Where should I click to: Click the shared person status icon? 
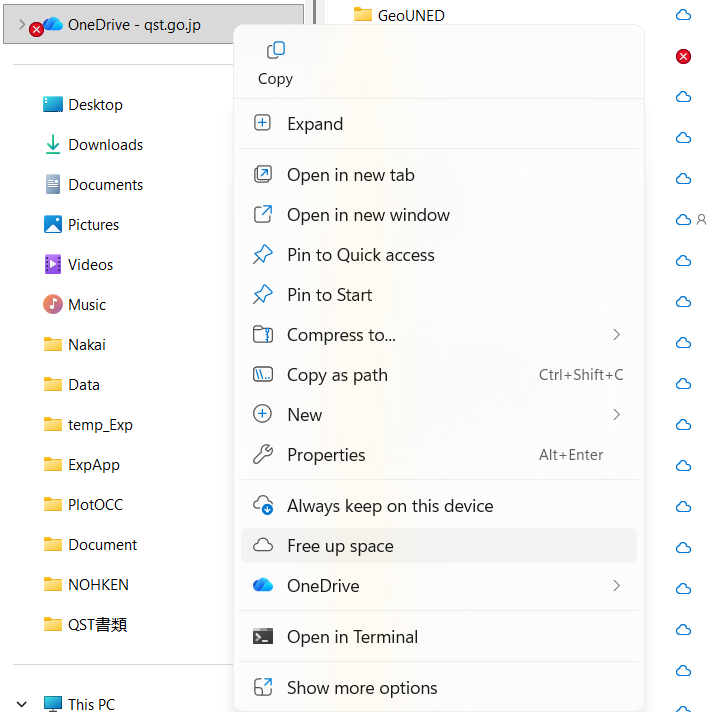701,220
